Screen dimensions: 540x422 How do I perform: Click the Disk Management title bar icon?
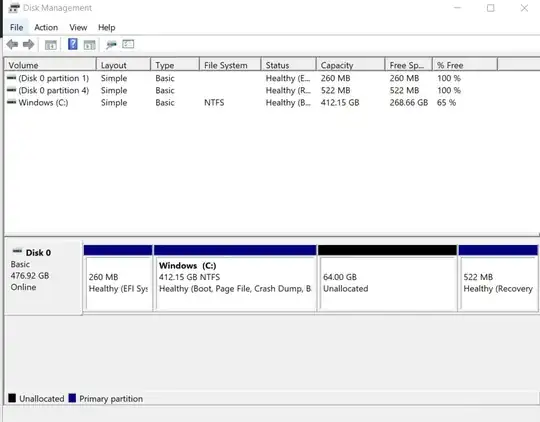[14, 8]
